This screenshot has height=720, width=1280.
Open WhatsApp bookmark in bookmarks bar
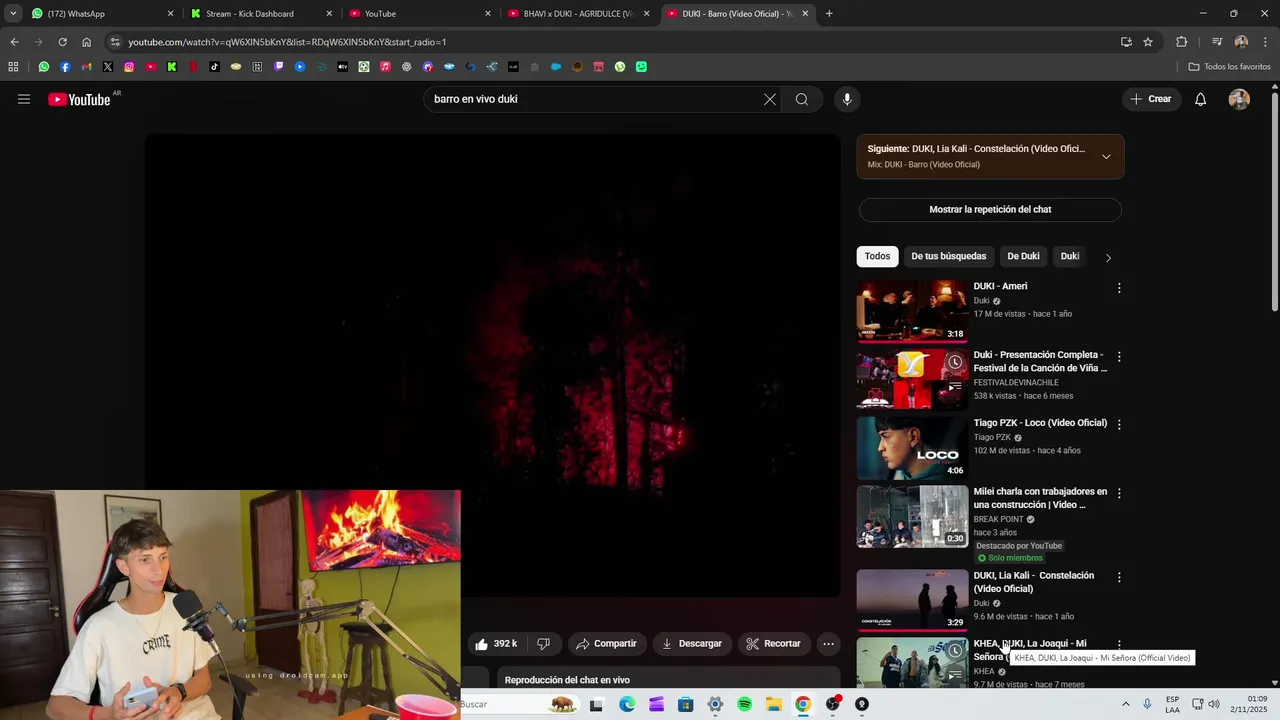pyautogui.click(x=44, y=67)
